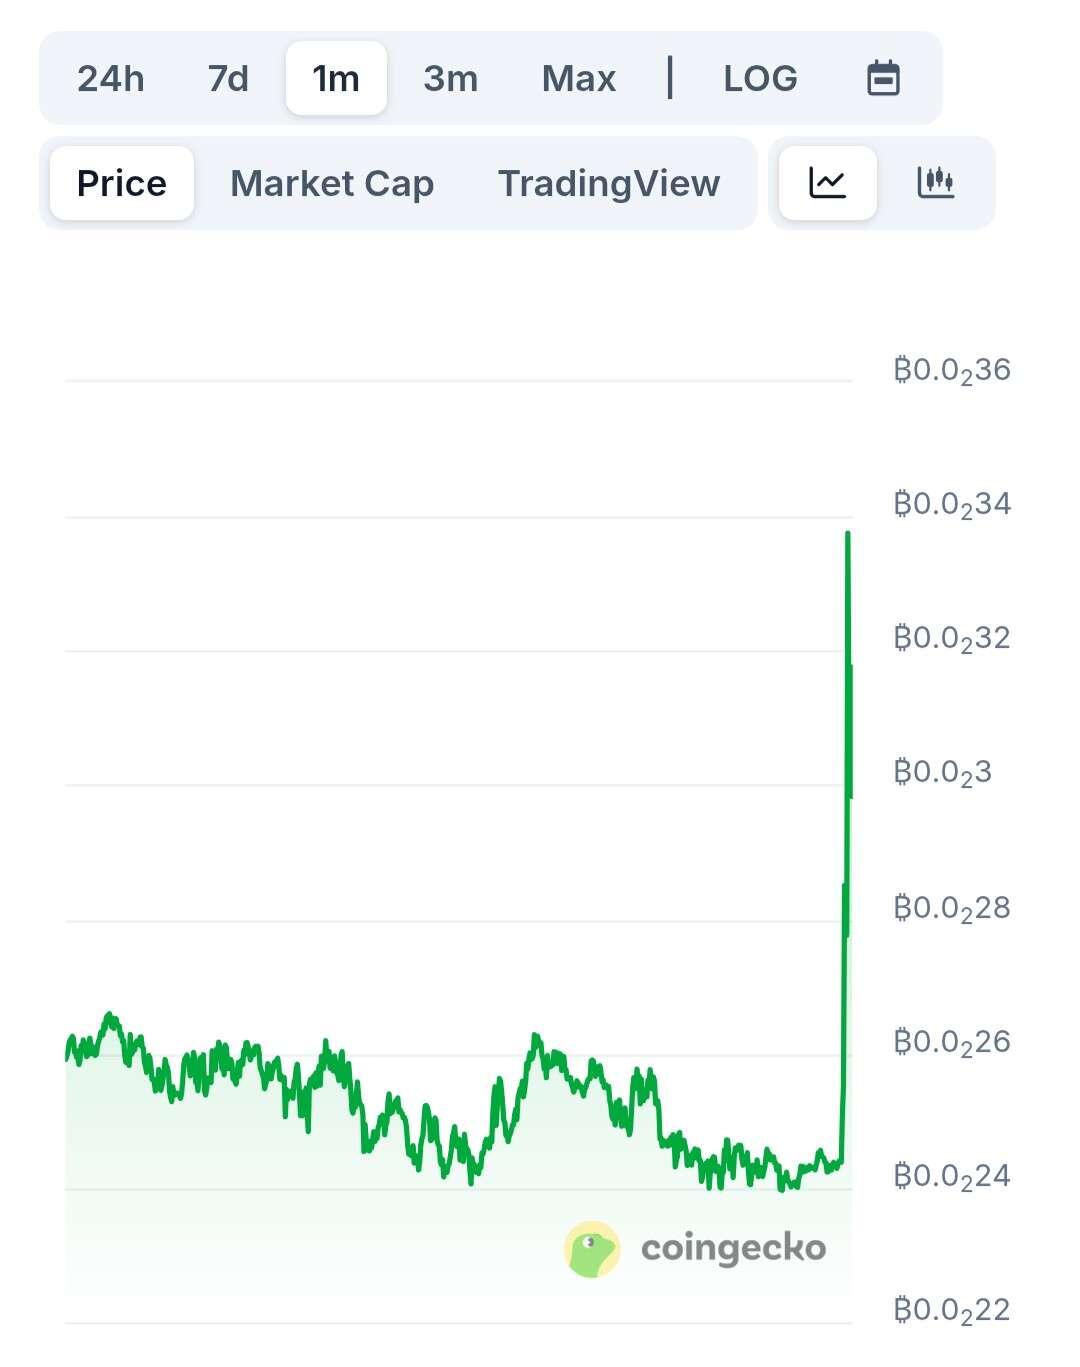Click the price spike peak on chart

(x=848, y=535)
